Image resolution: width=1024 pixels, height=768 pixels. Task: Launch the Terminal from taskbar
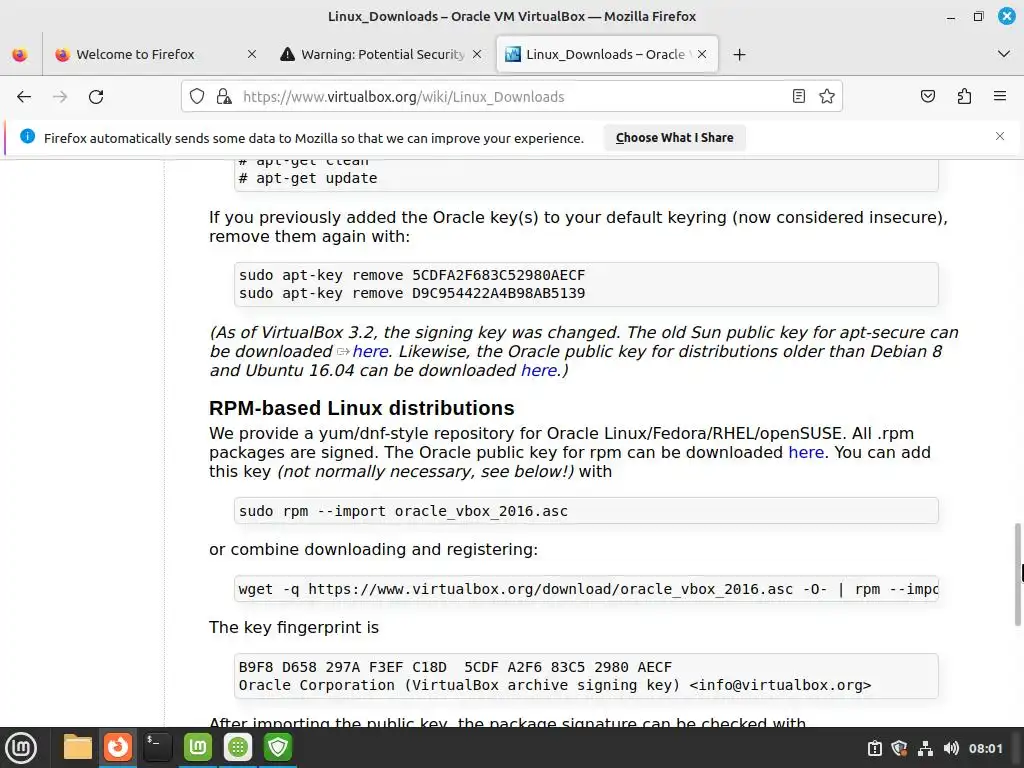coord(157,747)
